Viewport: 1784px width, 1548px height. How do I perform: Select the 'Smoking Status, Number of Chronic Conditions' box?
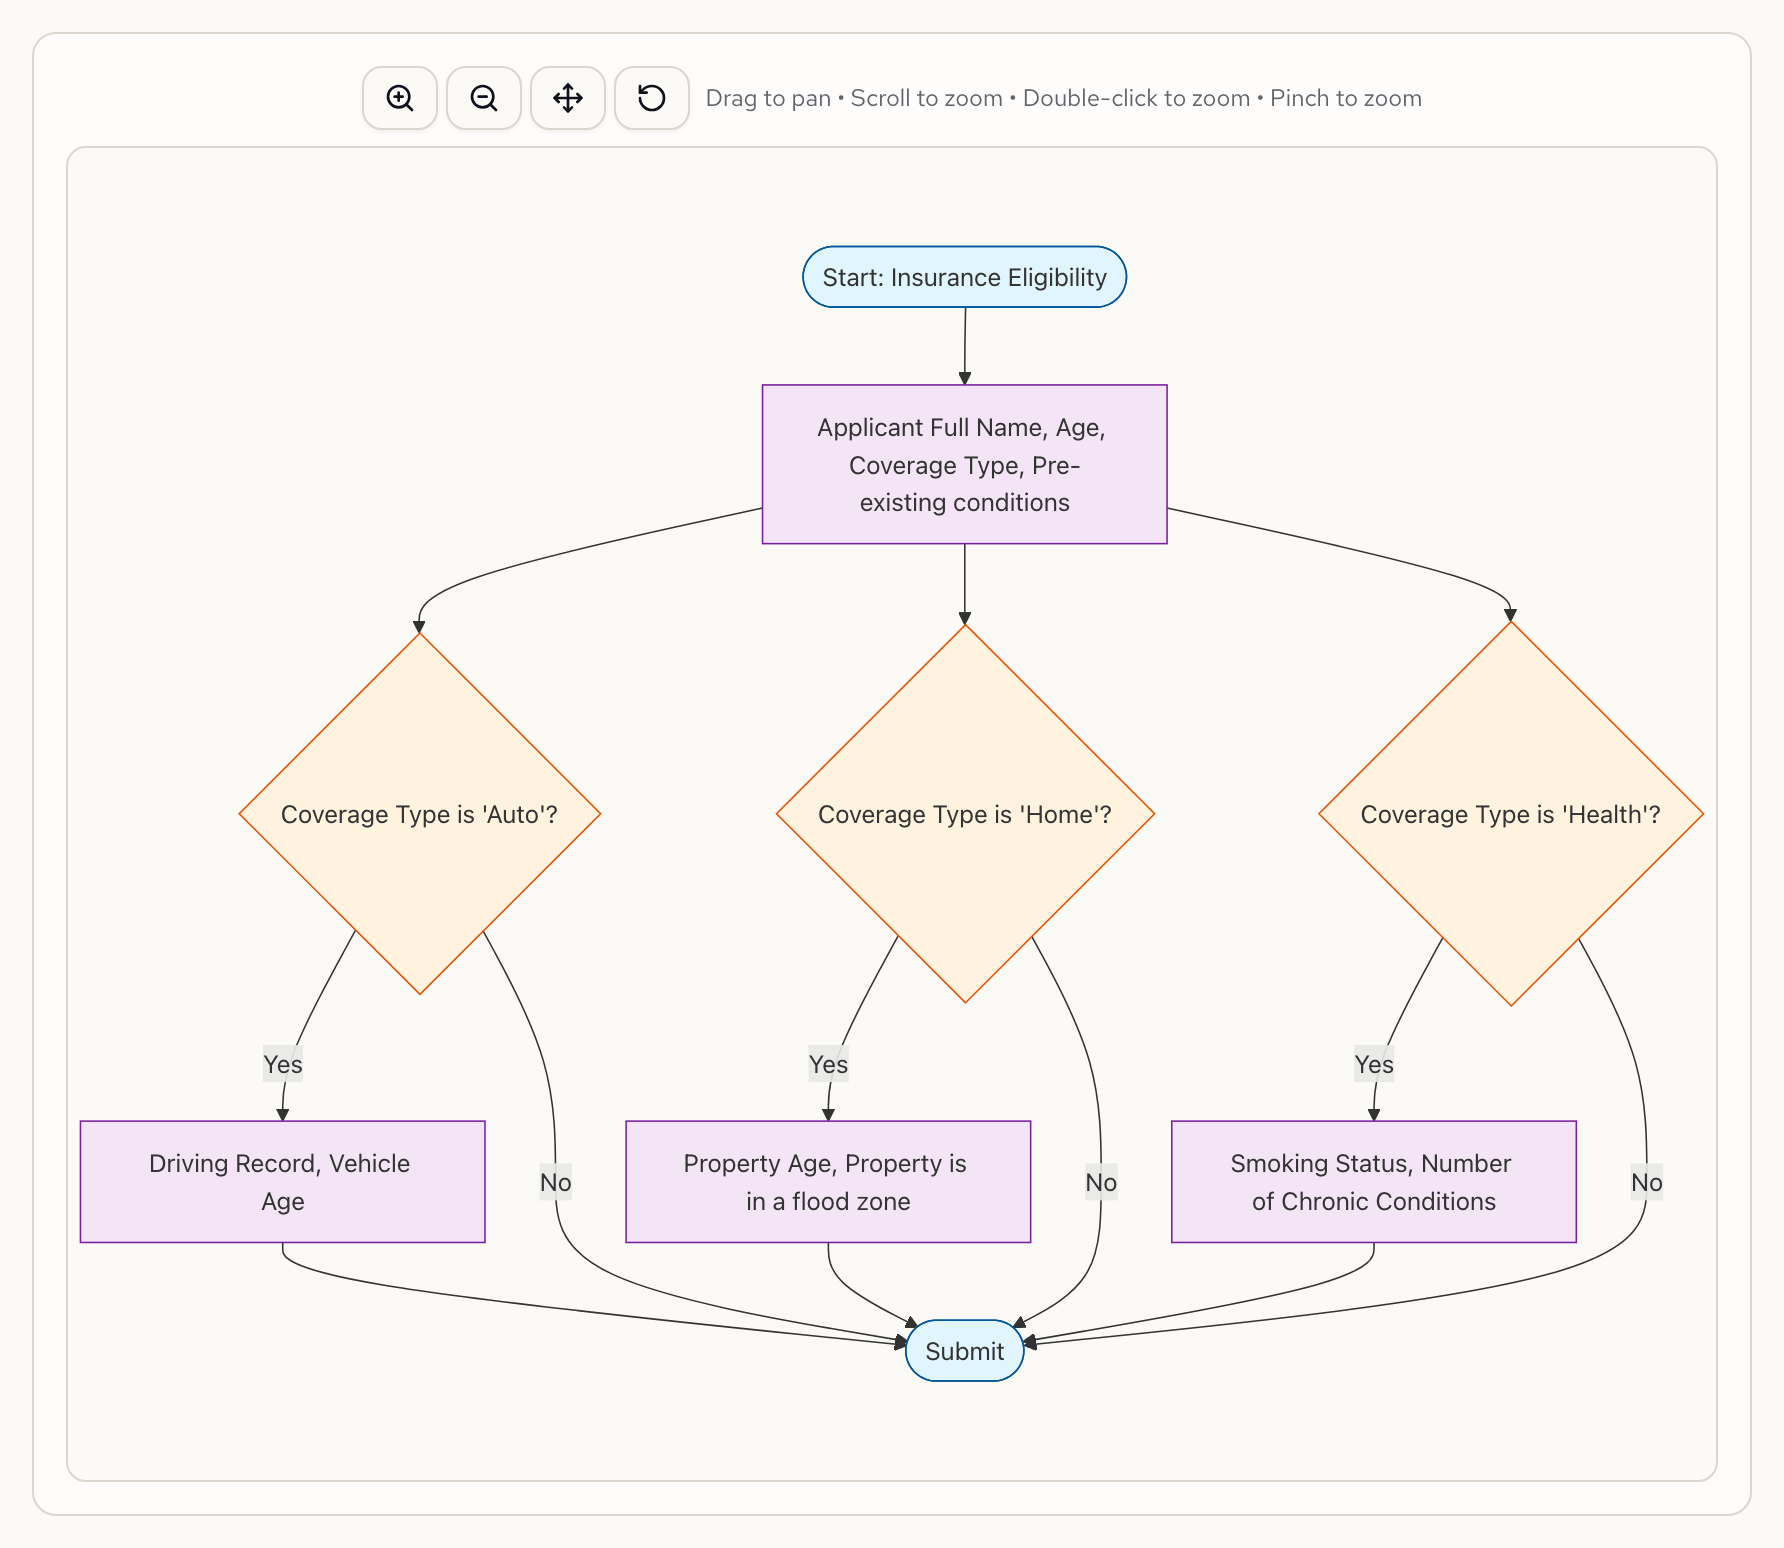pyautogui.click(x=1373, y=1181)
